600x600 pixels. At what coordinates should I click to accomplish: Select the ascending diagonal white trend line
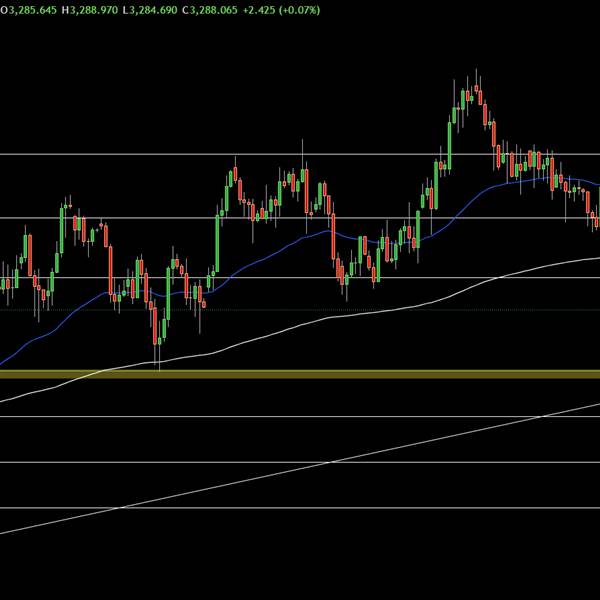click(300, 469)
